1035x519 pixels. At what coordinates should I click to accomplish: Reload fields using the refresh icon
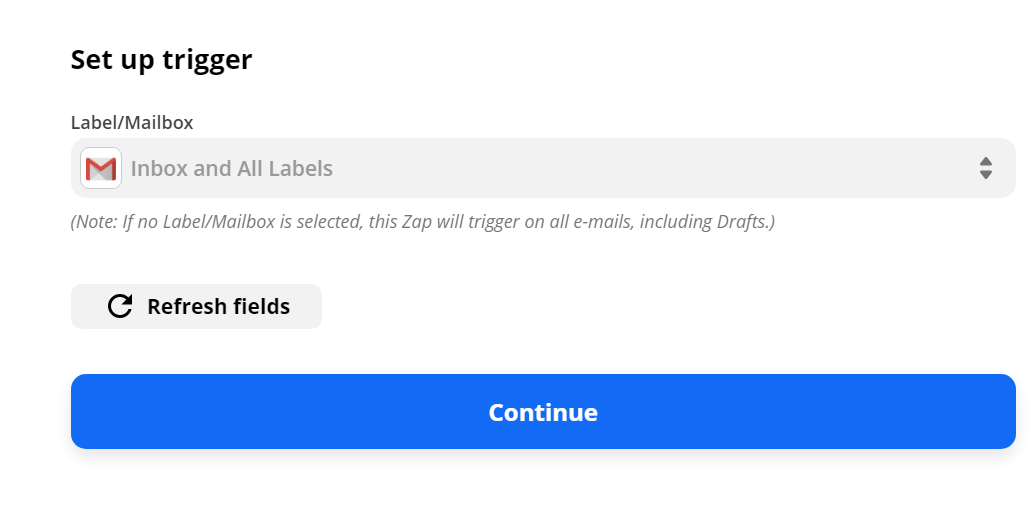tap(120, 306)
